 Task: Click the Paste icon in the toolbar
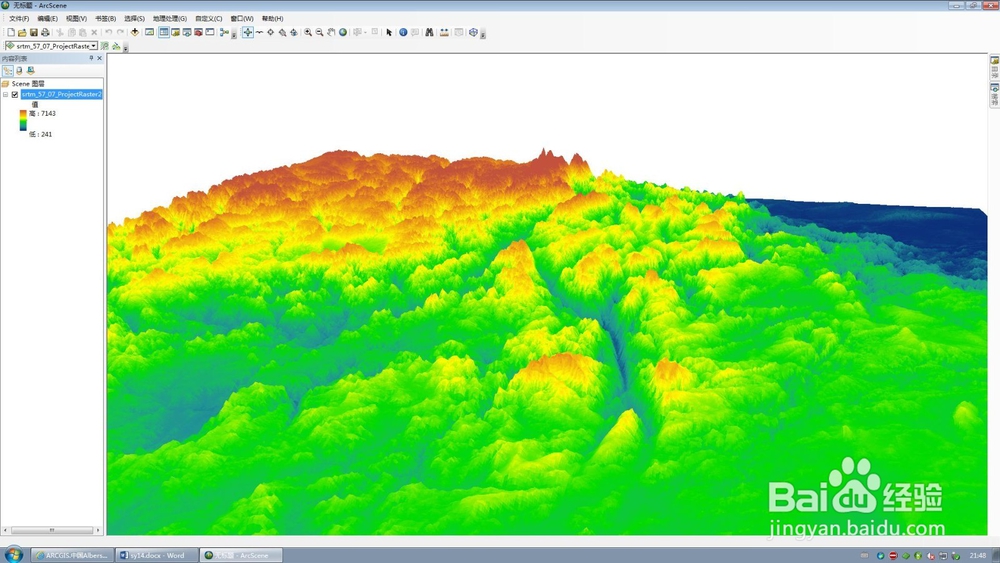click(83, 32)
